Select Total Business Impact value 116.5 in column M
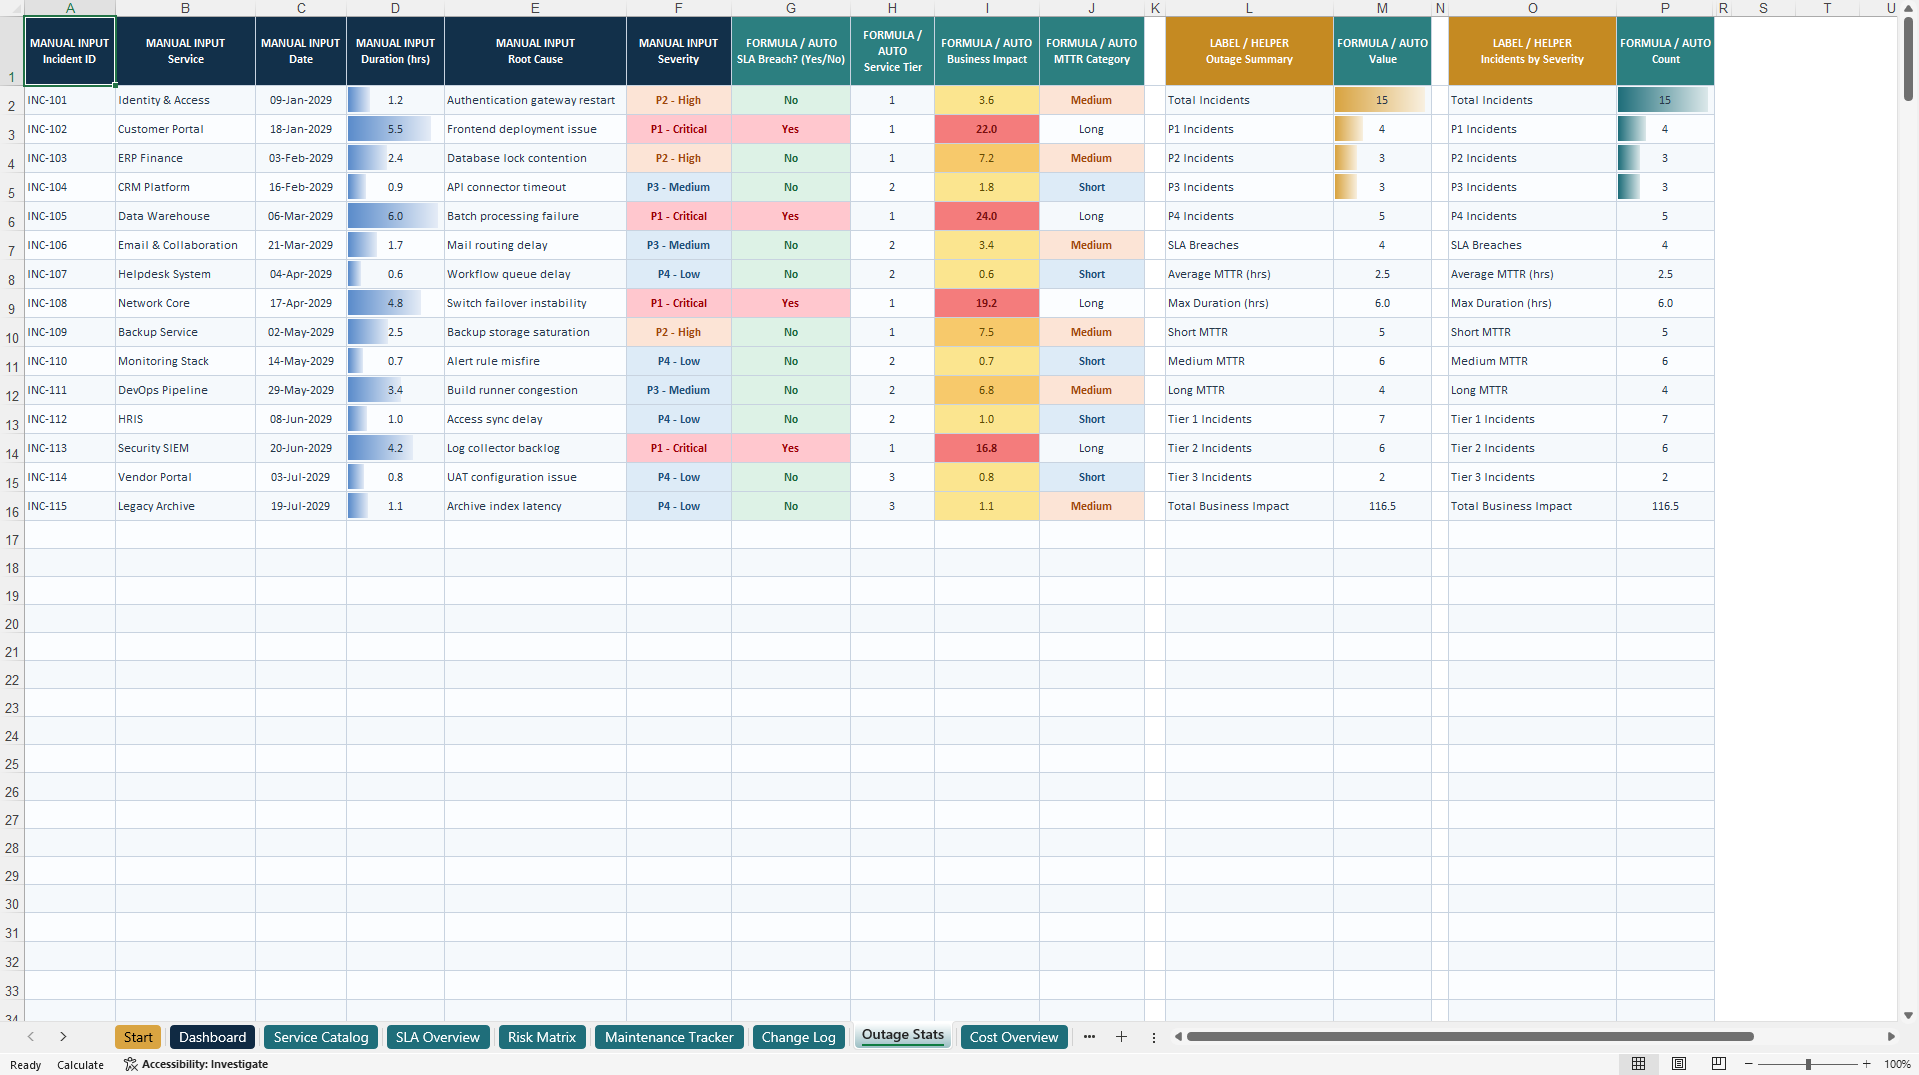The image size is (1919, 1075). coord(1382,506)
